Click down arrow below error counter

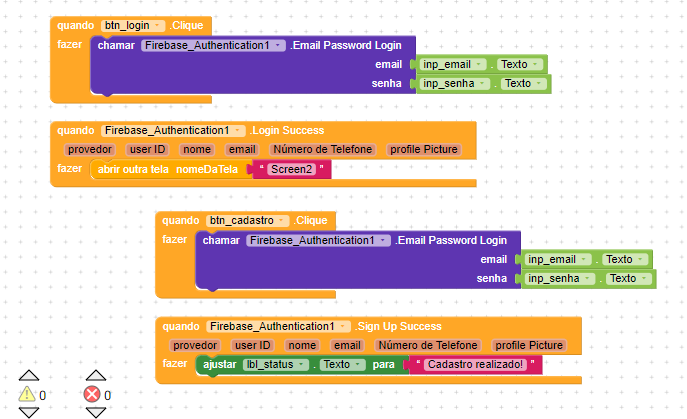[x=96, y=412]
